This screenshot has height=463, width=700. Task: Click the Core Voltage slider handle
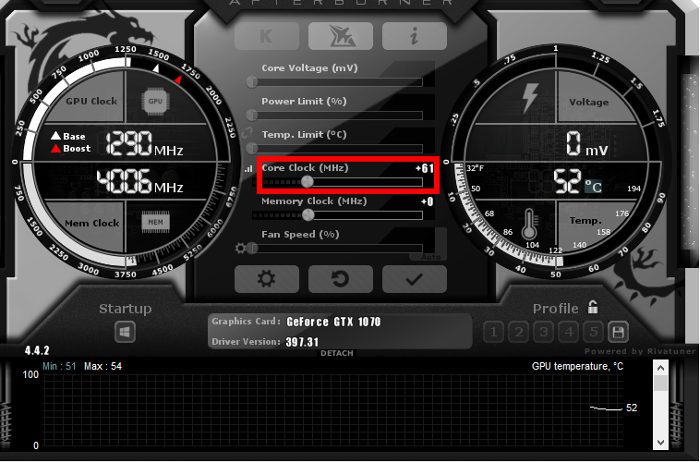click(x=252, y=82)
